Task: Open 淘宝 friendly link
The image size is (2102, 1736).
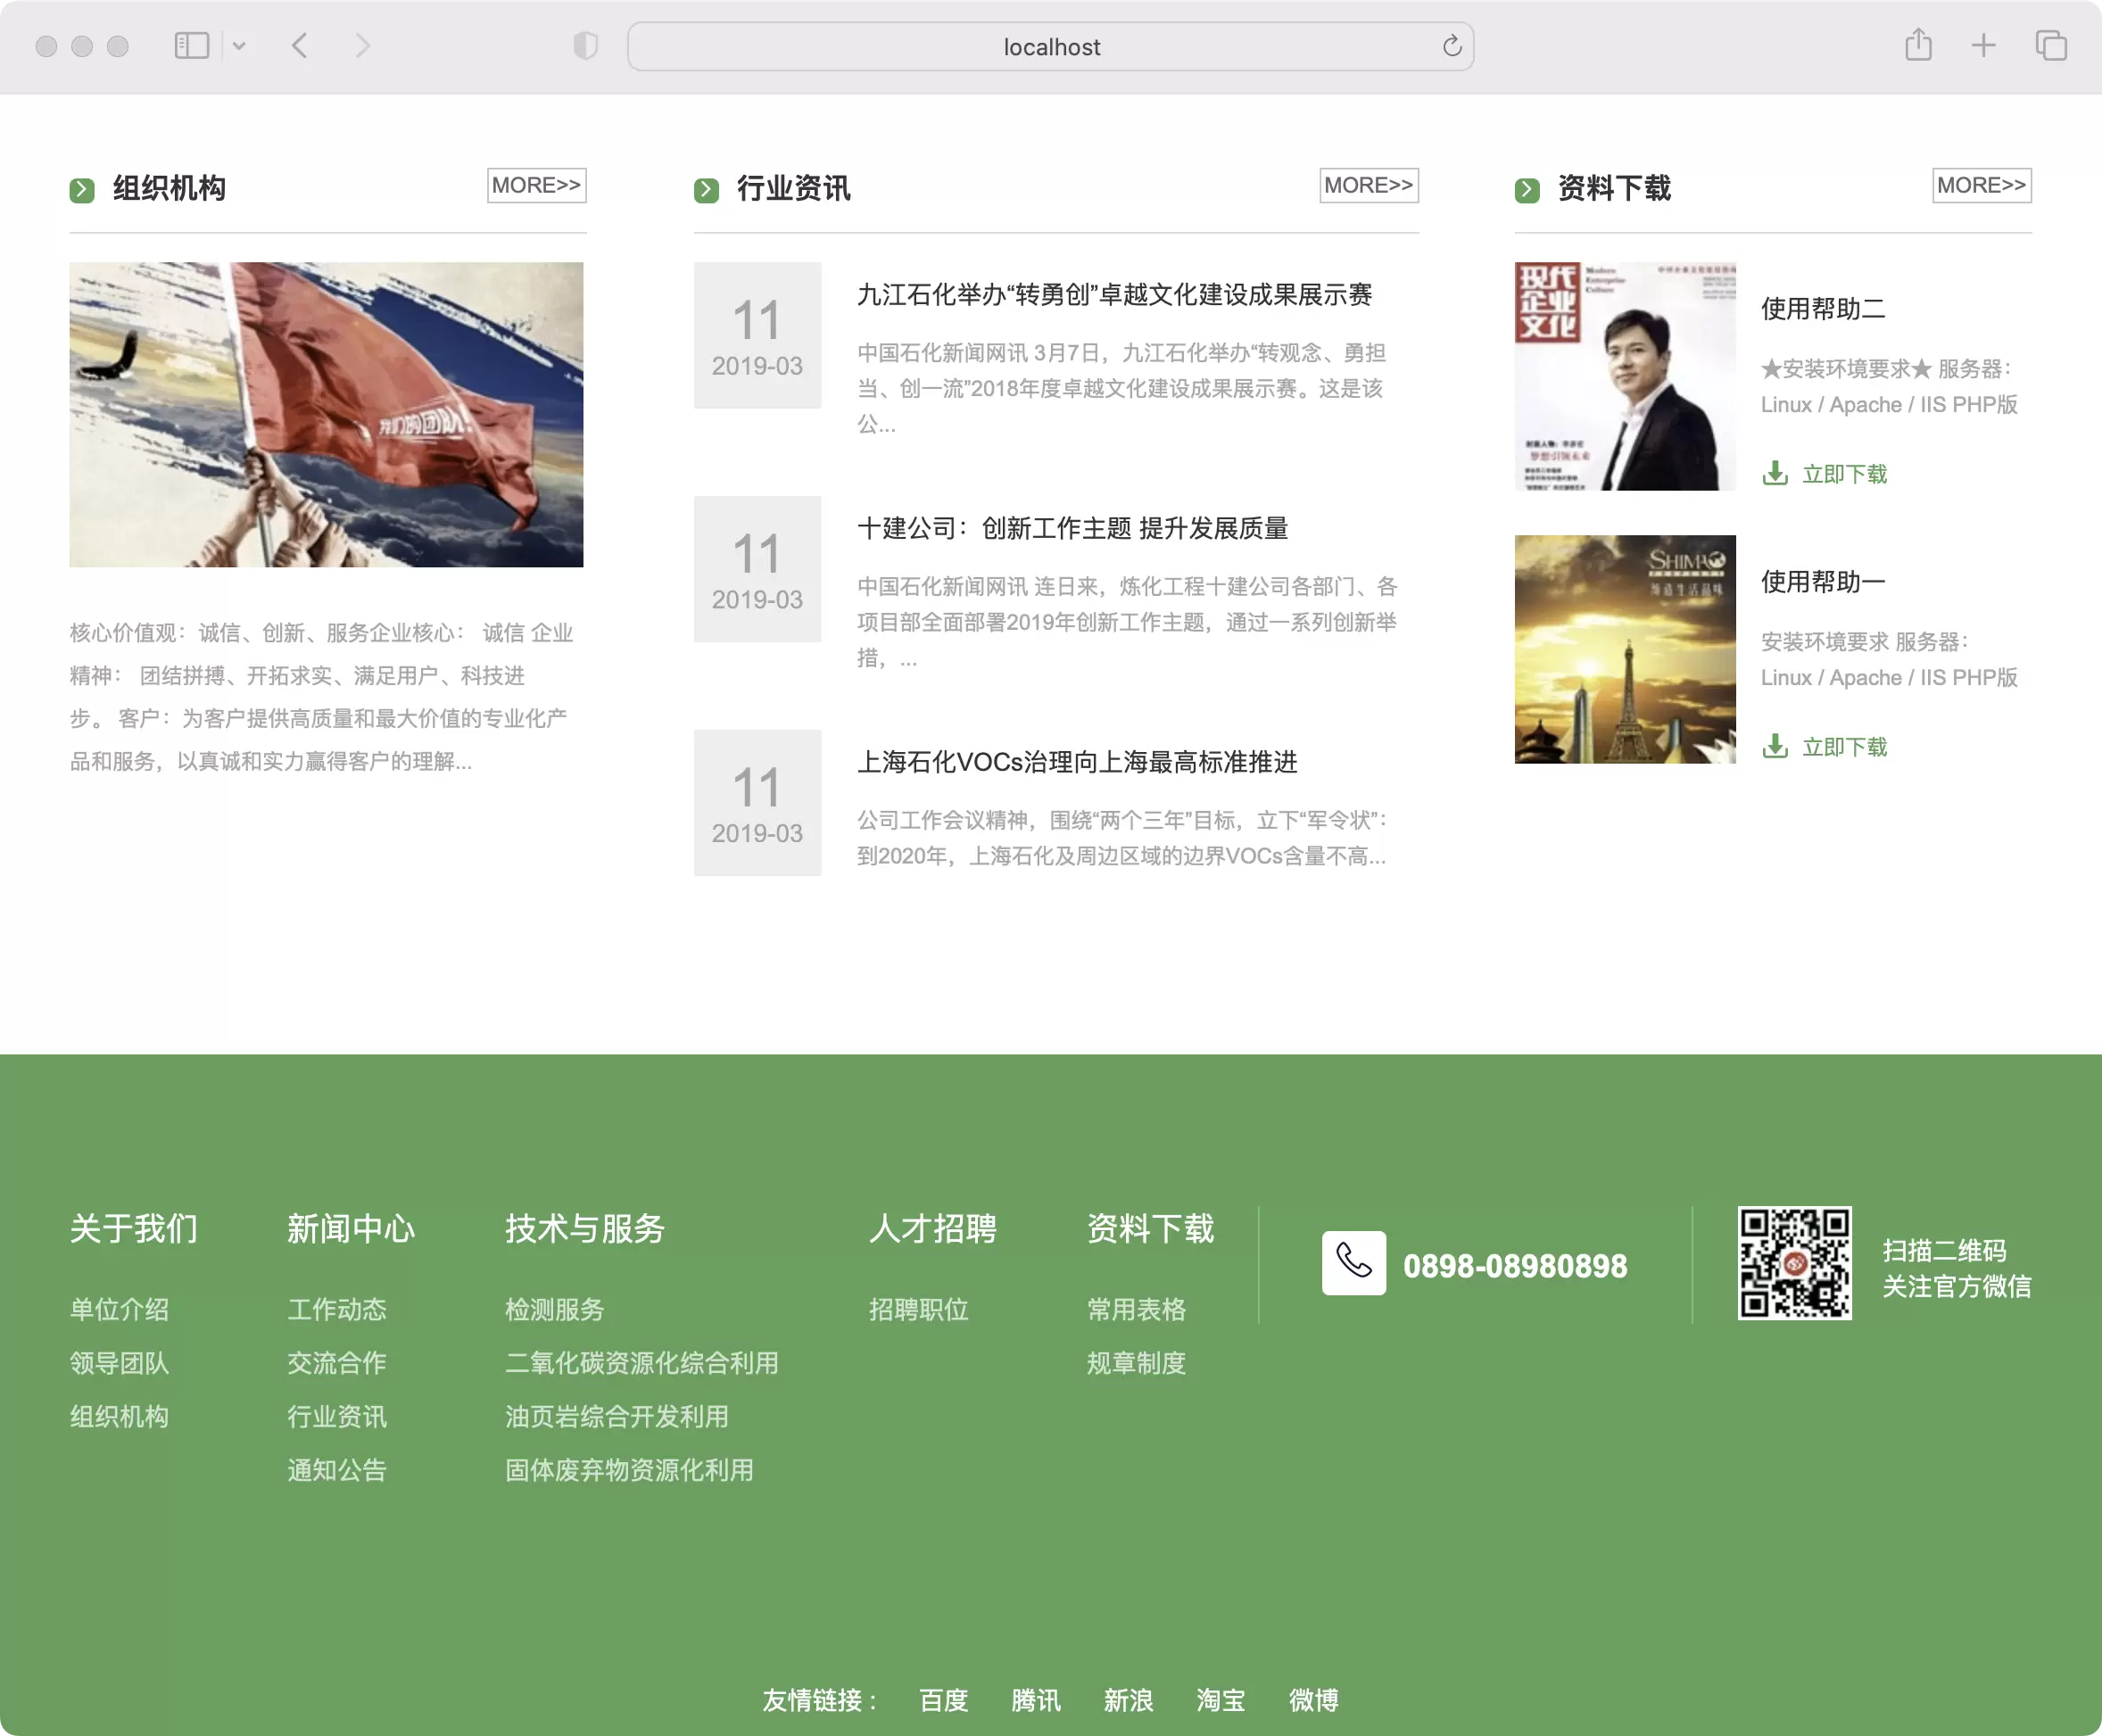Action: 1221,1701
